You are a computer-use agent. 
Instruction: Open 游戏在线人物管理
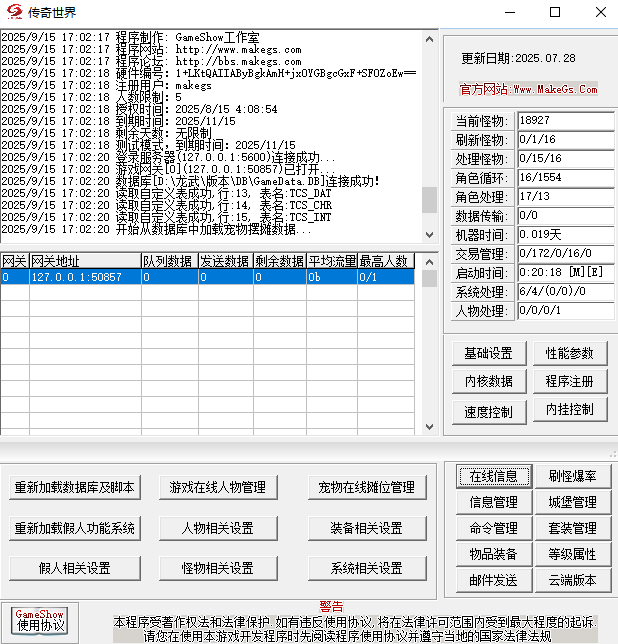(x=218, y=488)
